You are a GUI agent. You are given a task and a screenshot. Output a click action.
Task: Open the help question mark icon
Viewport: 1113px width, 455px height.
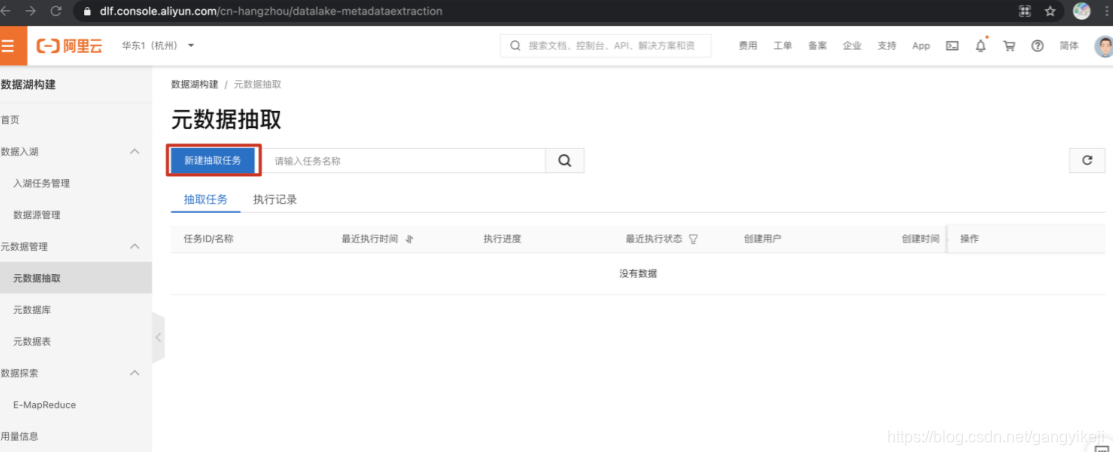pos(1037,45)
